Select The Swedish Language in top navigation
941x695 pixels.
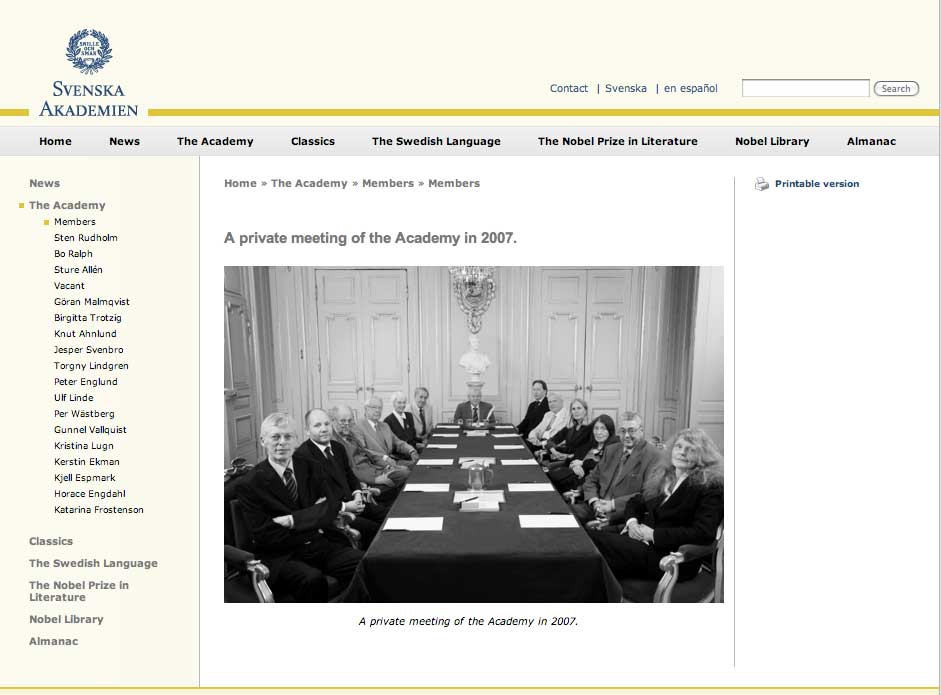pyautogui.click(x=436, y=142)
